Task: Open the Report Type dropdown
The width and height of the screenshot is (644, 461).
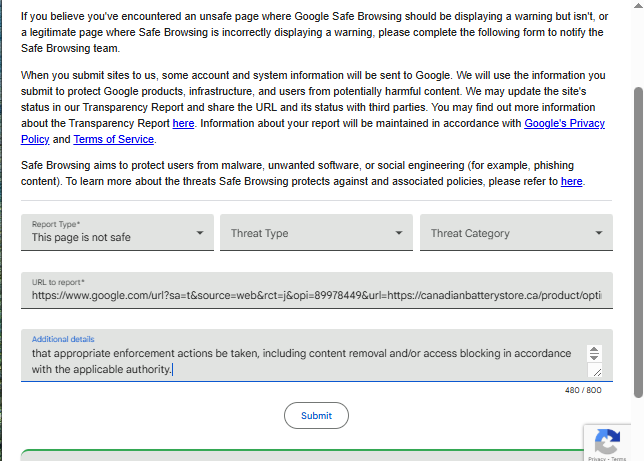Action: point(117,232)
